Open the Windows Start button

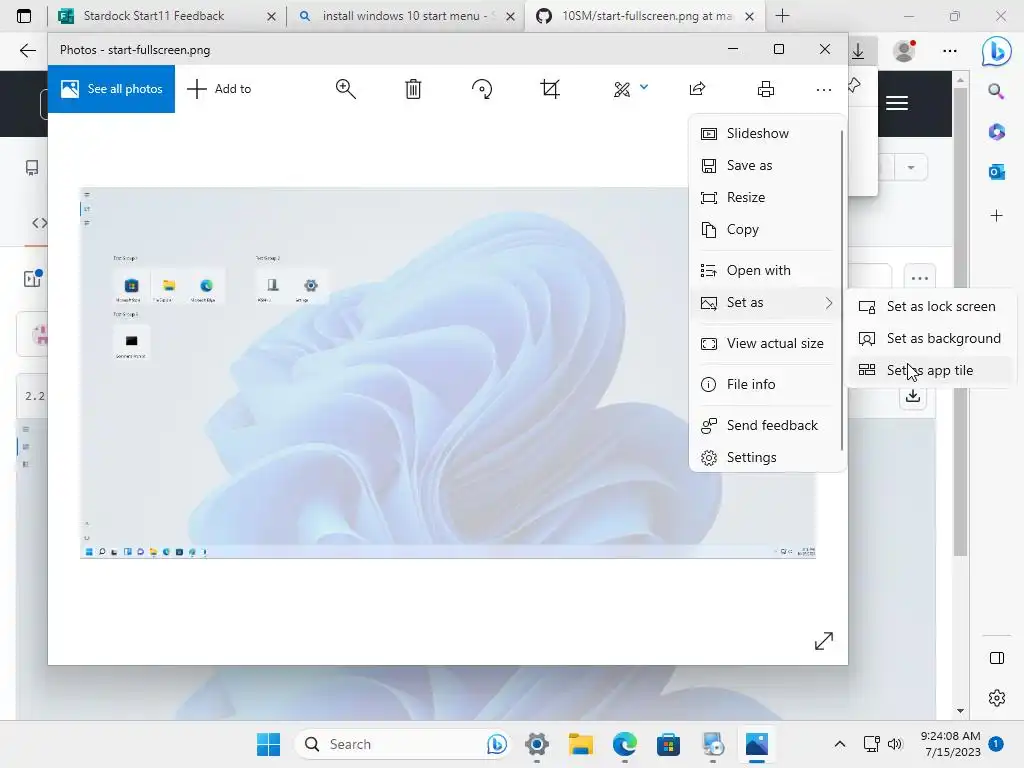point(268,744)
